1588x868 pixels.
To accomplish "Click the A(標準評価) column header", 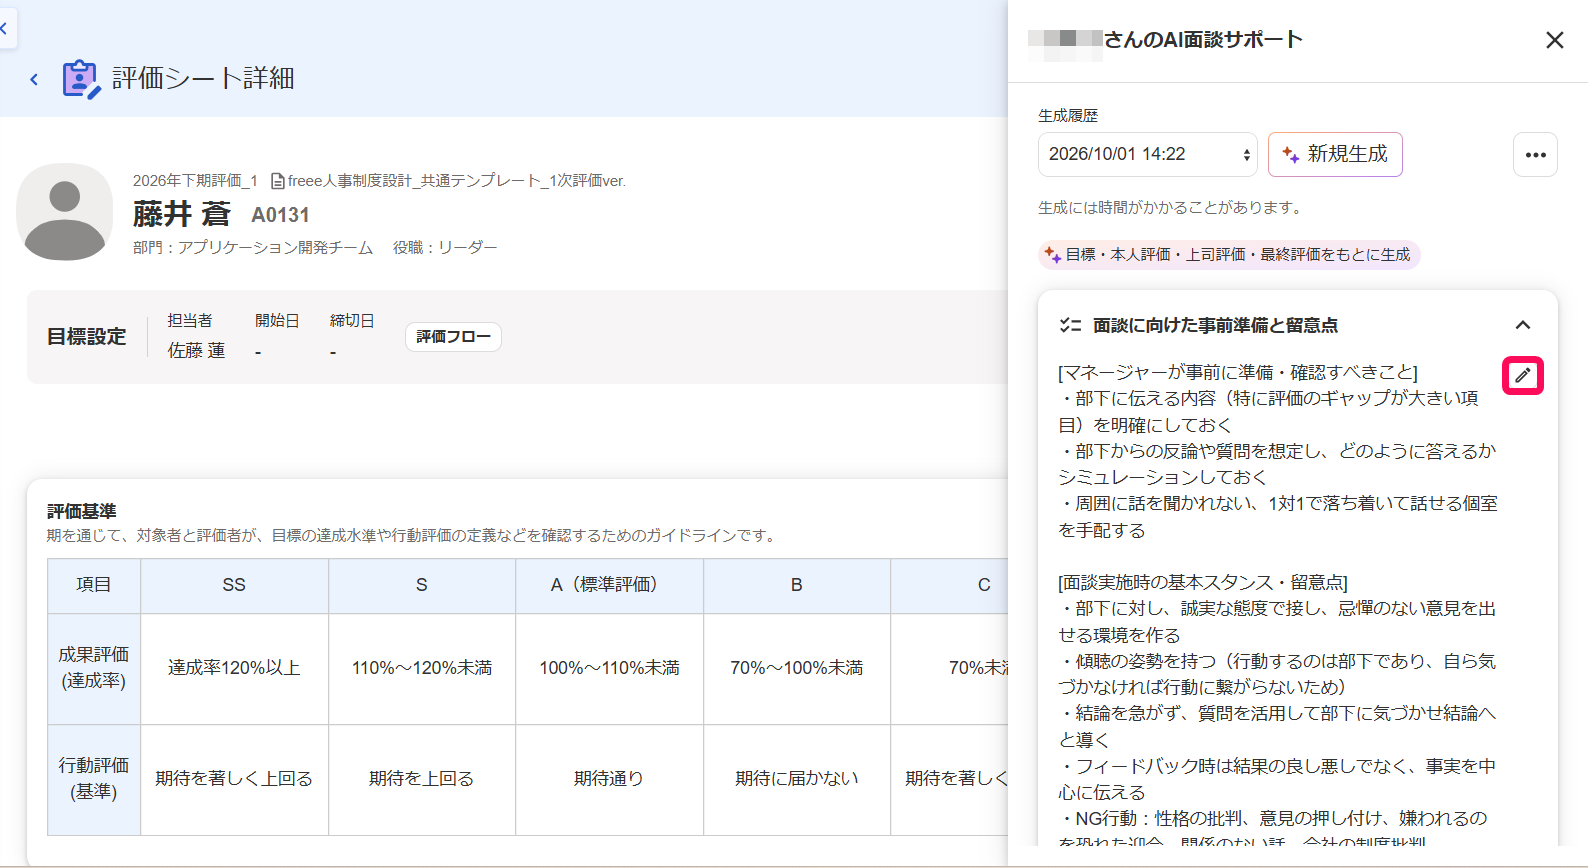I will coord(609,585).
